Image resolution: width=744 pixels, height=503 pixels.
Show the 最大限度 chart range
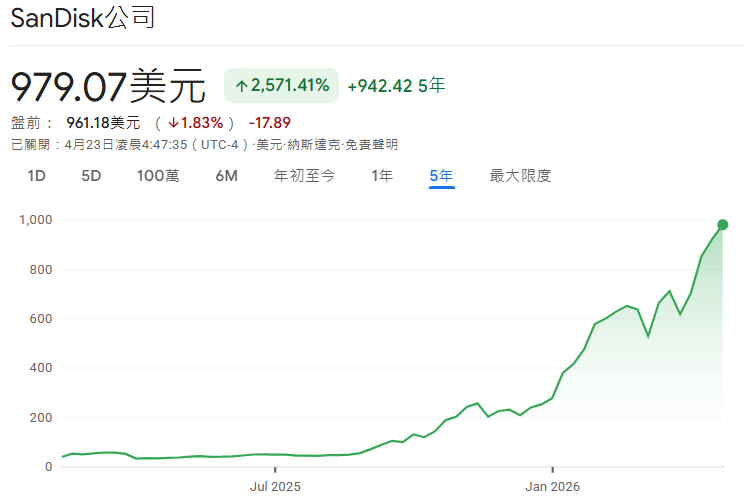click(x=520, y=176)
